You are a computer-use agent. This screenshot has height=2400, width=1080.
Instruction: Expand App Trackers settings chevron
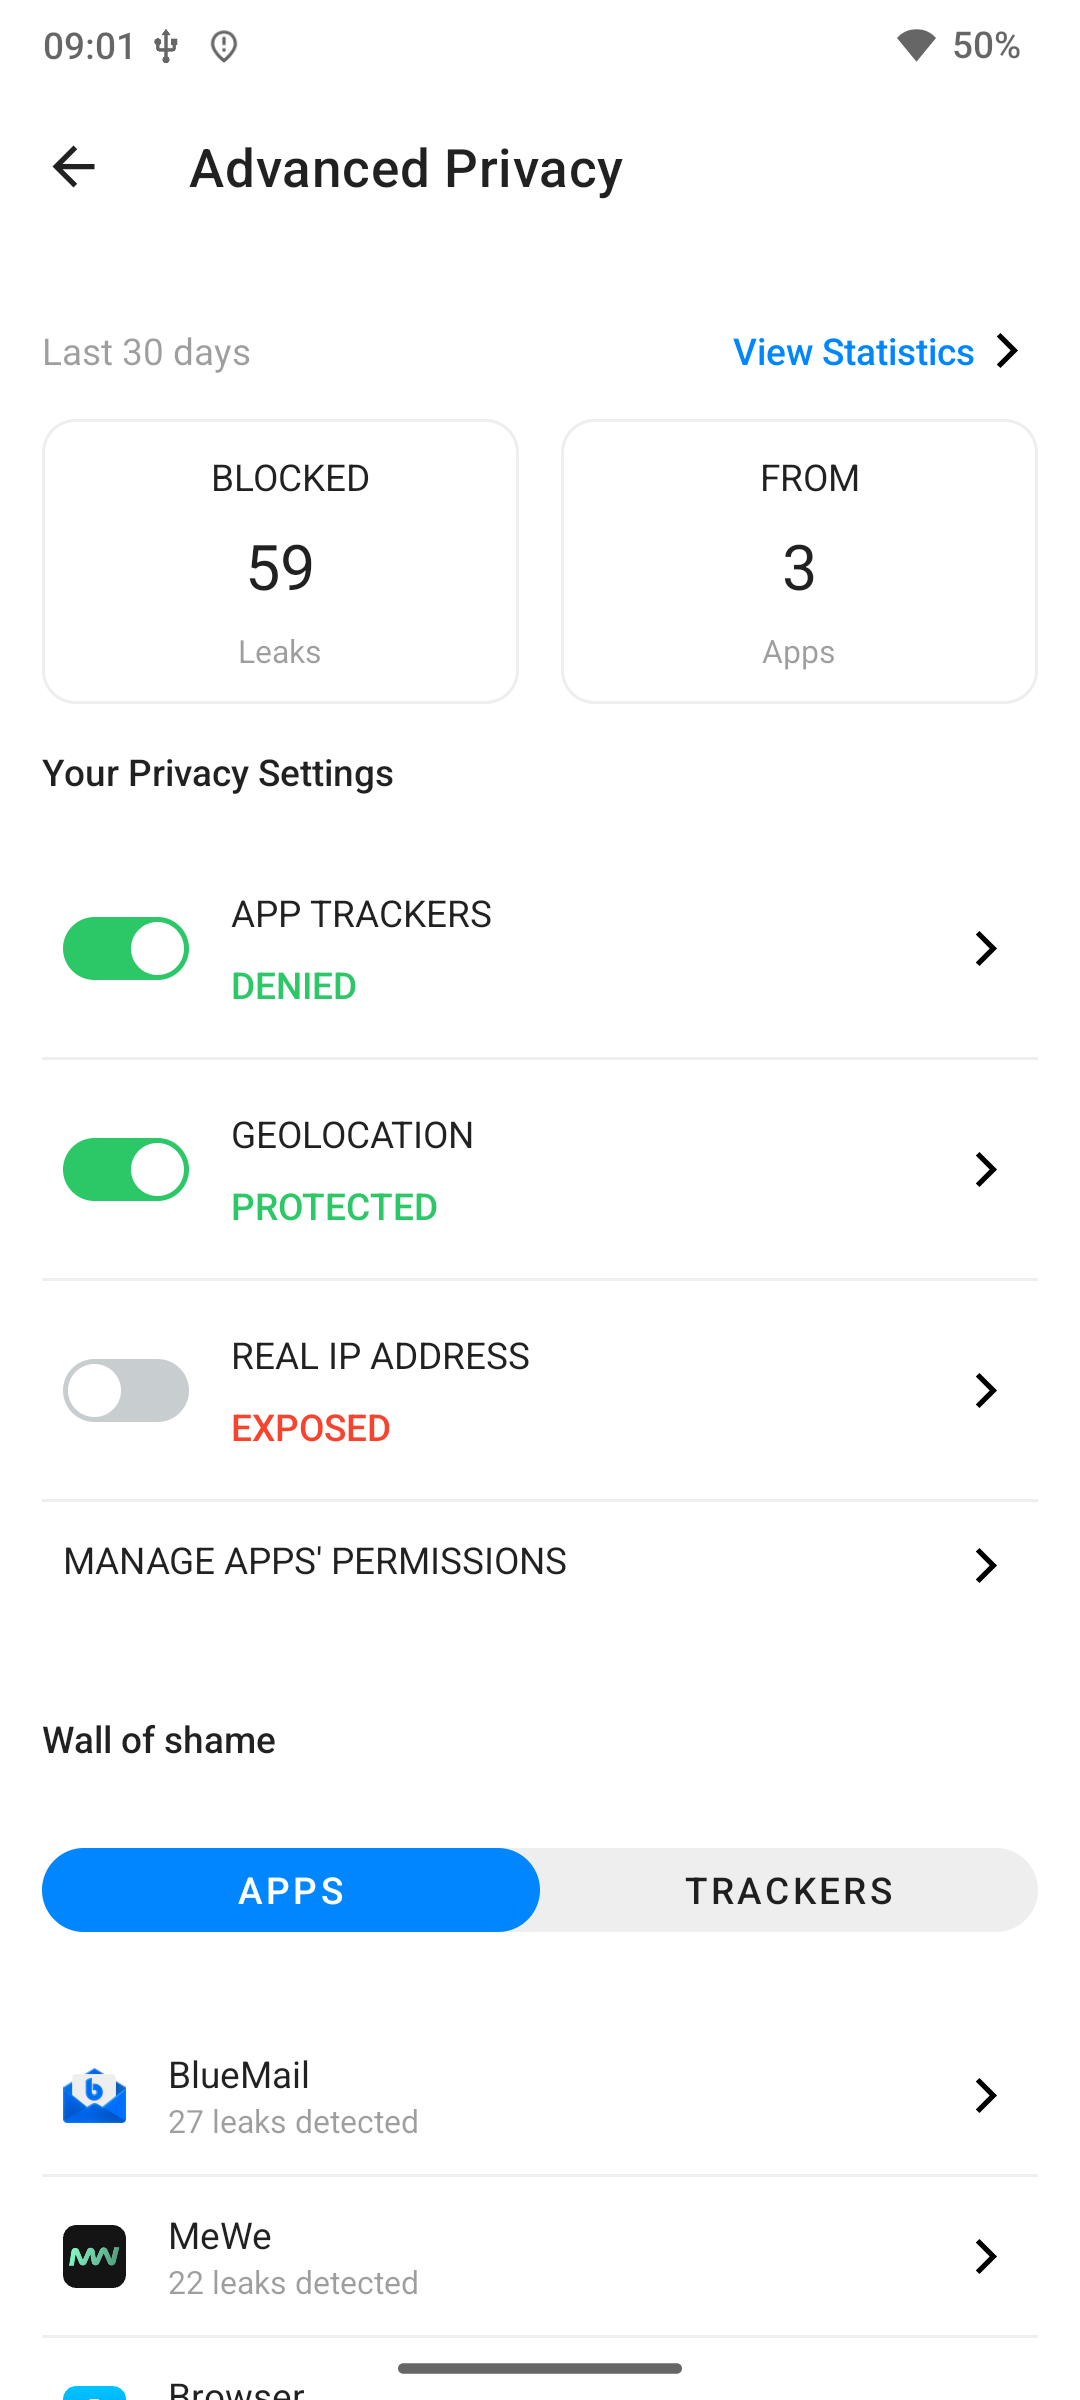pos(985,948)
